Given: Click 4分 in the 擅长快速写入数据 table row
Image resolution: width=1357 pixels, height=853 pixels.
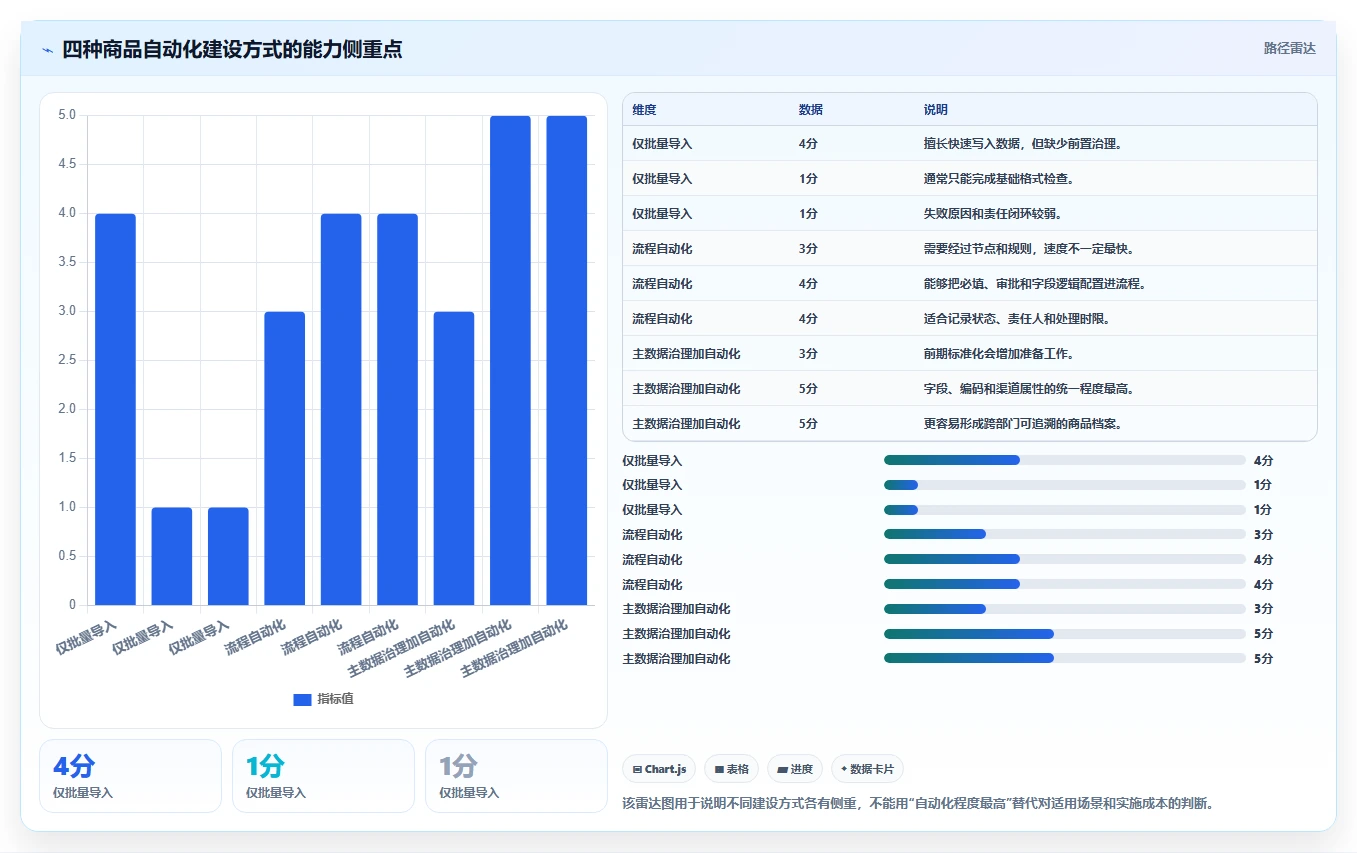Looking at the screenshot, I should pos(808,144).
